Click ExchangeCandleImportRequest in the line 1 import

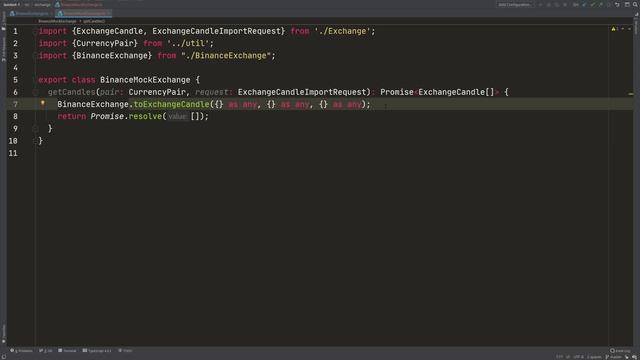tap(216, 31)
